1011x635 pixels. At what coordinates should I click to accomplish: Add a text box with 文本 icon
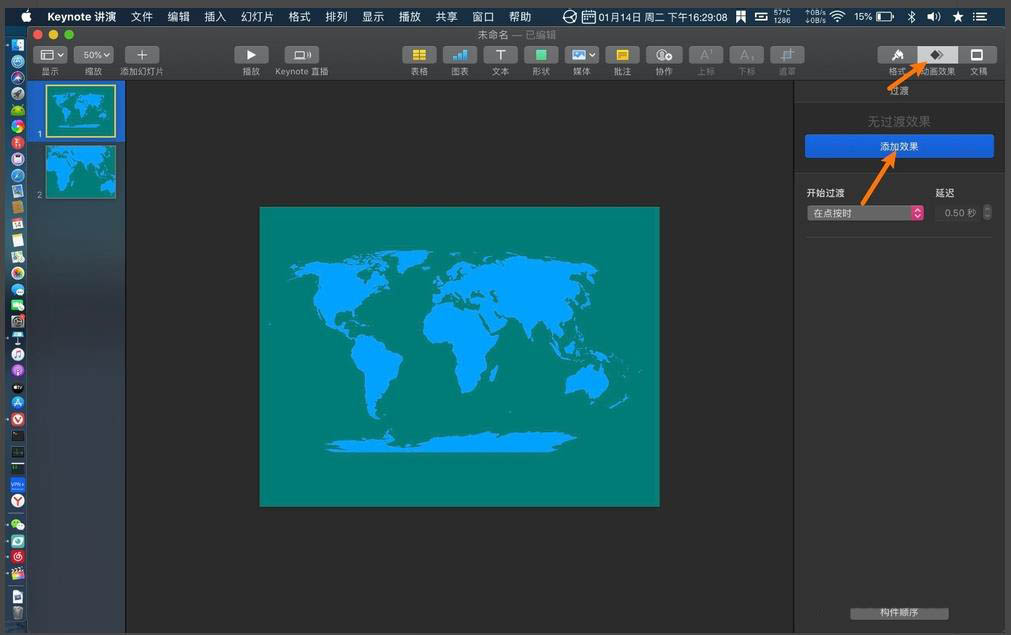(x=500, y=55)
